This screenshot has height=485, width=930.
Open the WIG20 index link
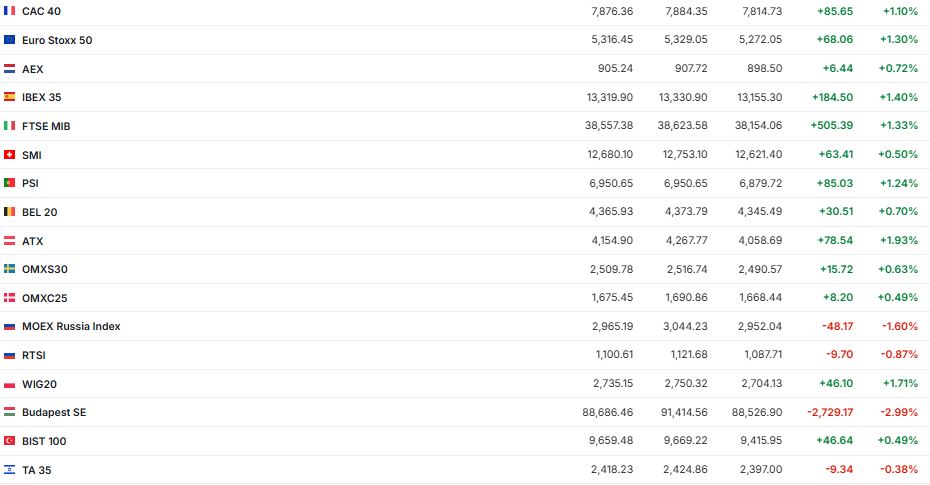pyautogui.click(x=38, y=384)
